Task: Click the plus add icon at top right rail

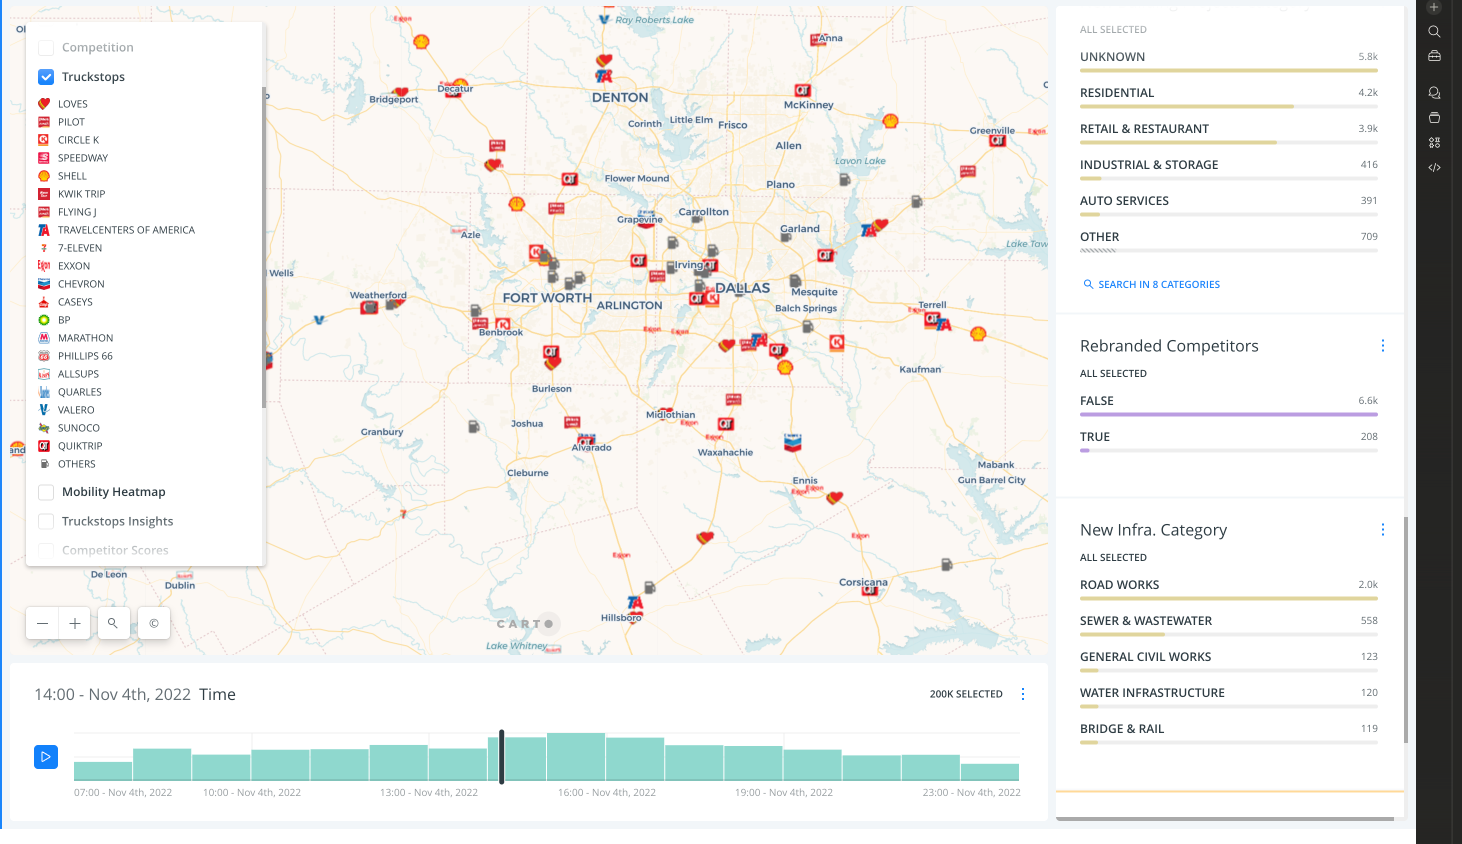Action: [x=1434, y=8]
